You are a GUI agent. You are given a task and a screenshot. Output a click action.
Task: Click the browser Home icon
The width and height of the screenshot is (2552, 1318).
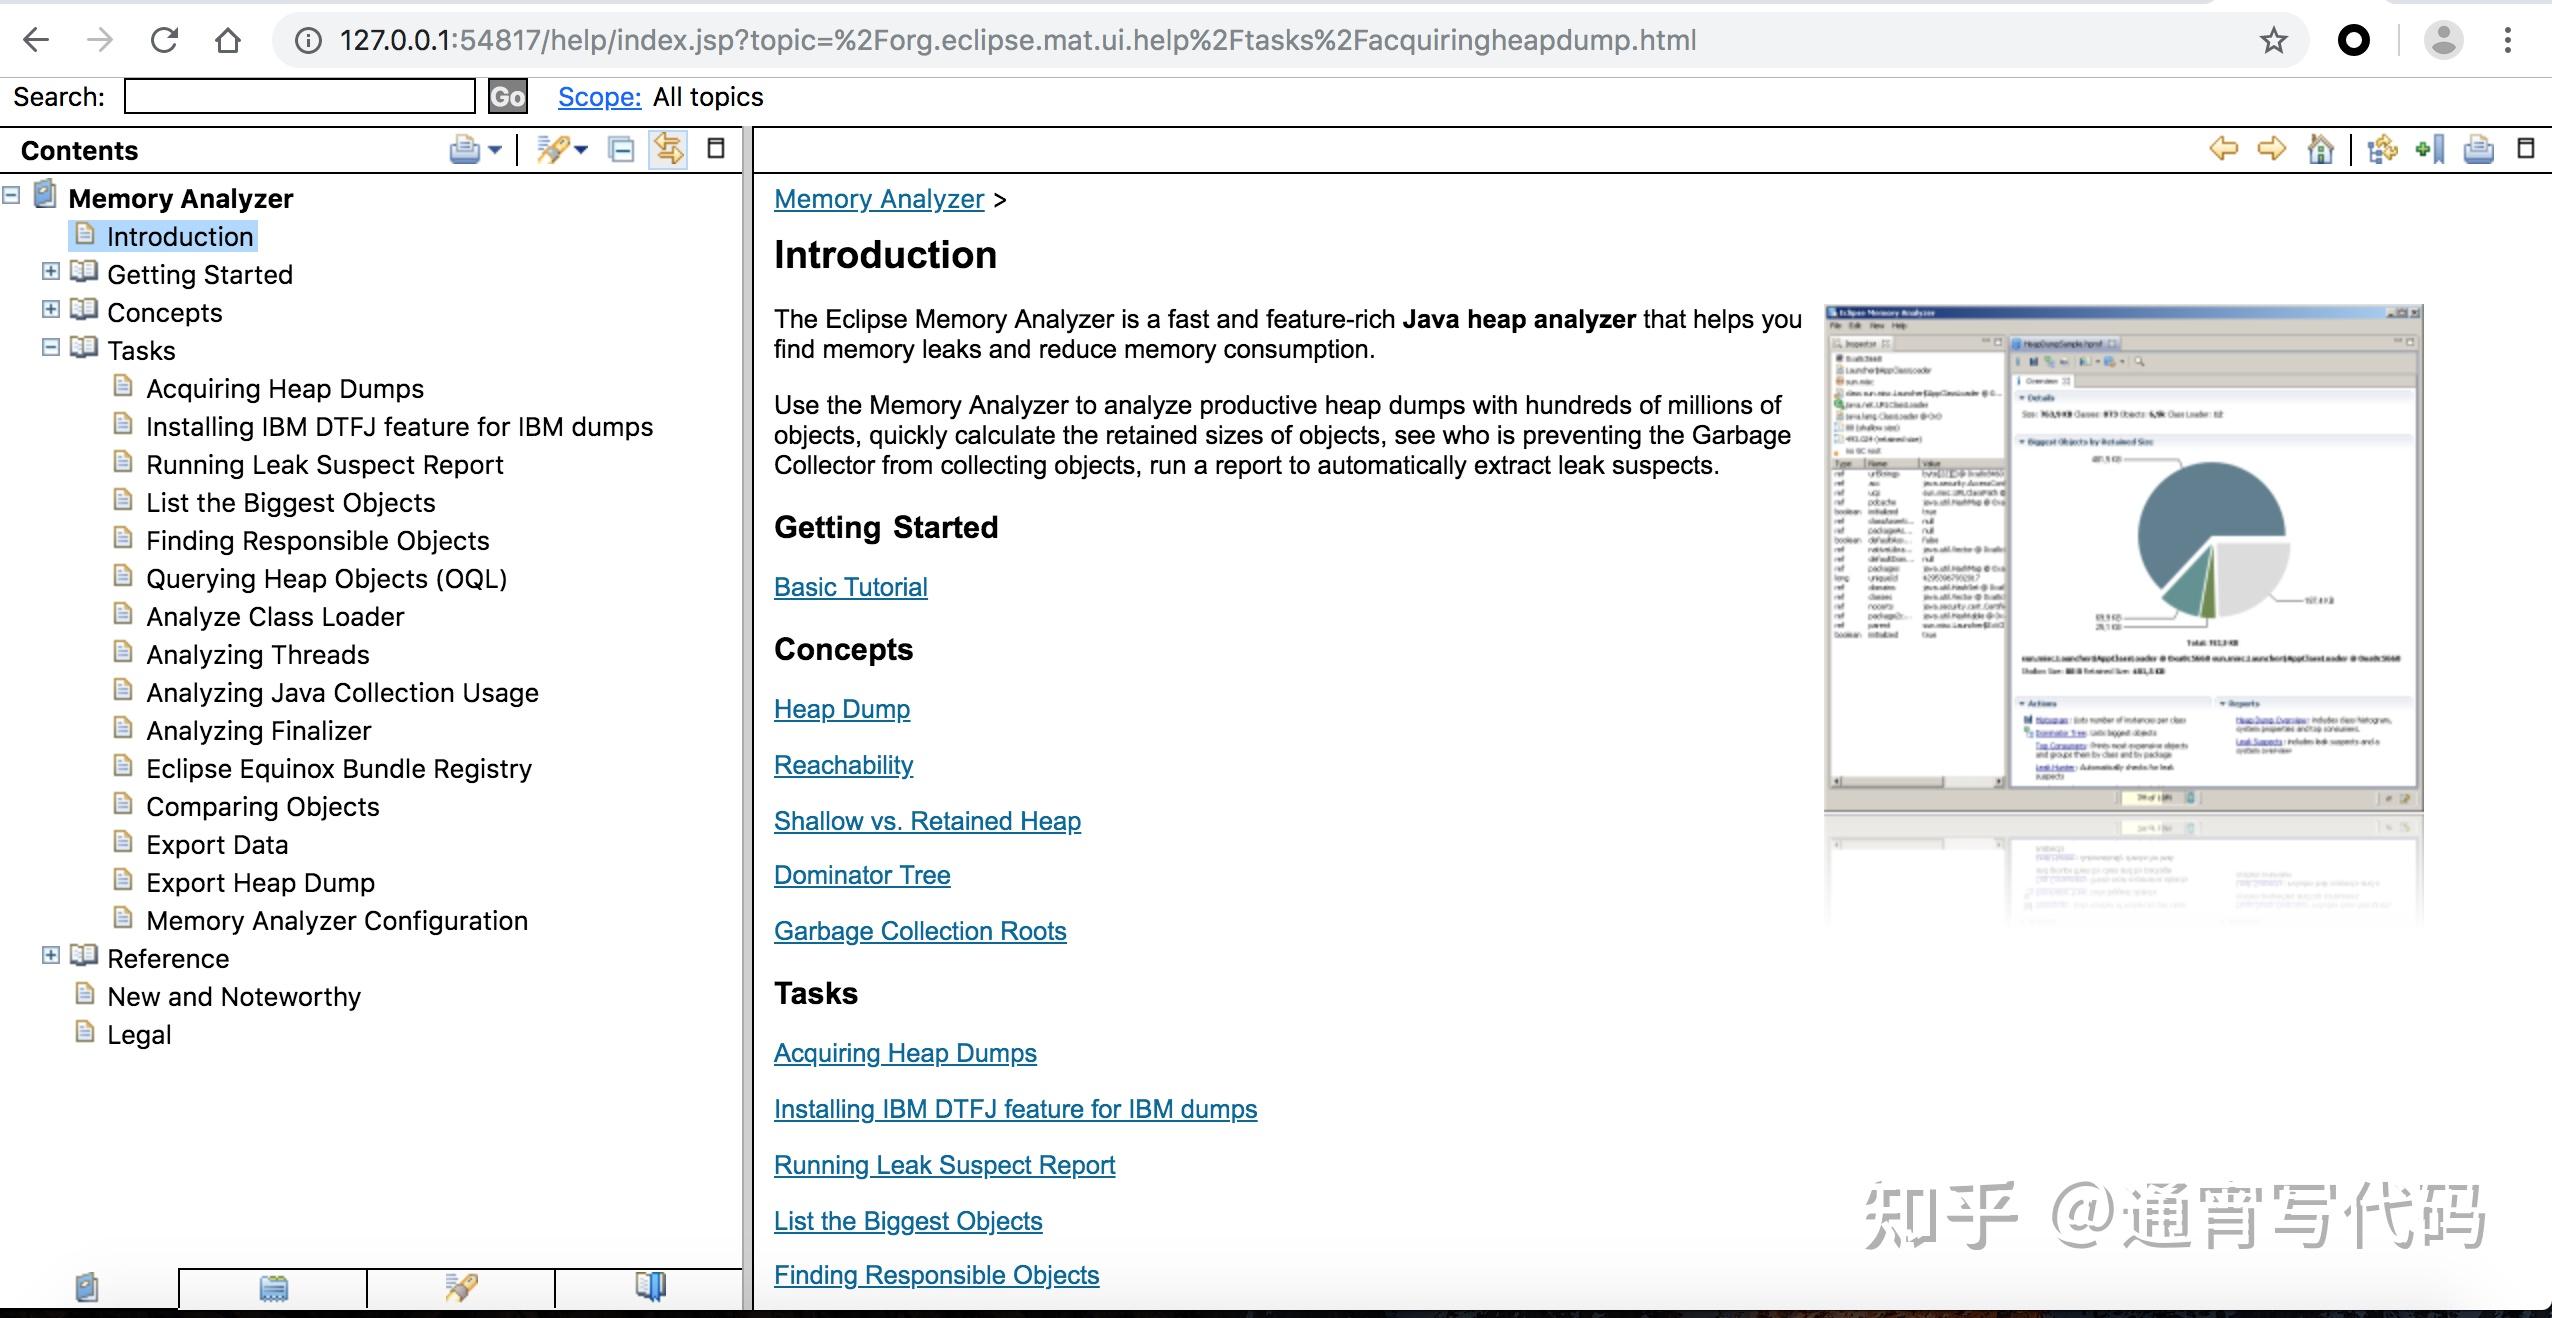tap(228, 40)
